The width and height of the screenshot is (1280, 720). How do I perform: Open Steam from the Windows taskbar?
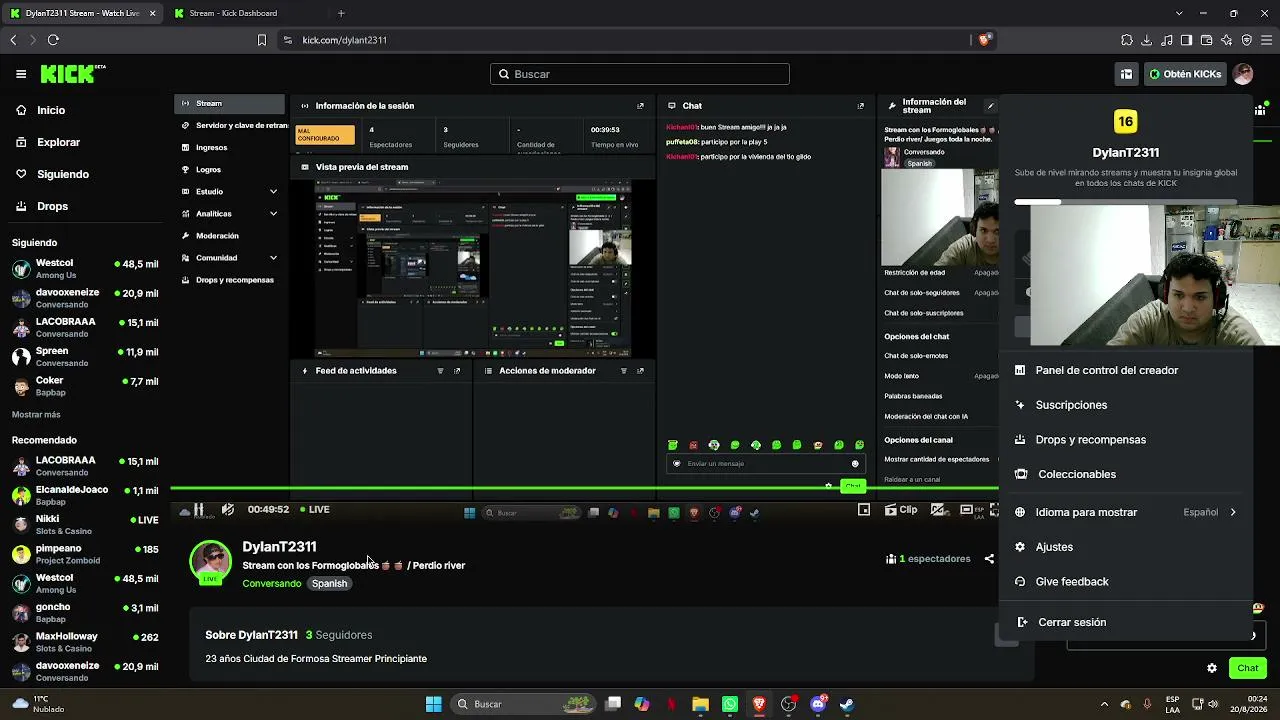click(x=847, y=704)
